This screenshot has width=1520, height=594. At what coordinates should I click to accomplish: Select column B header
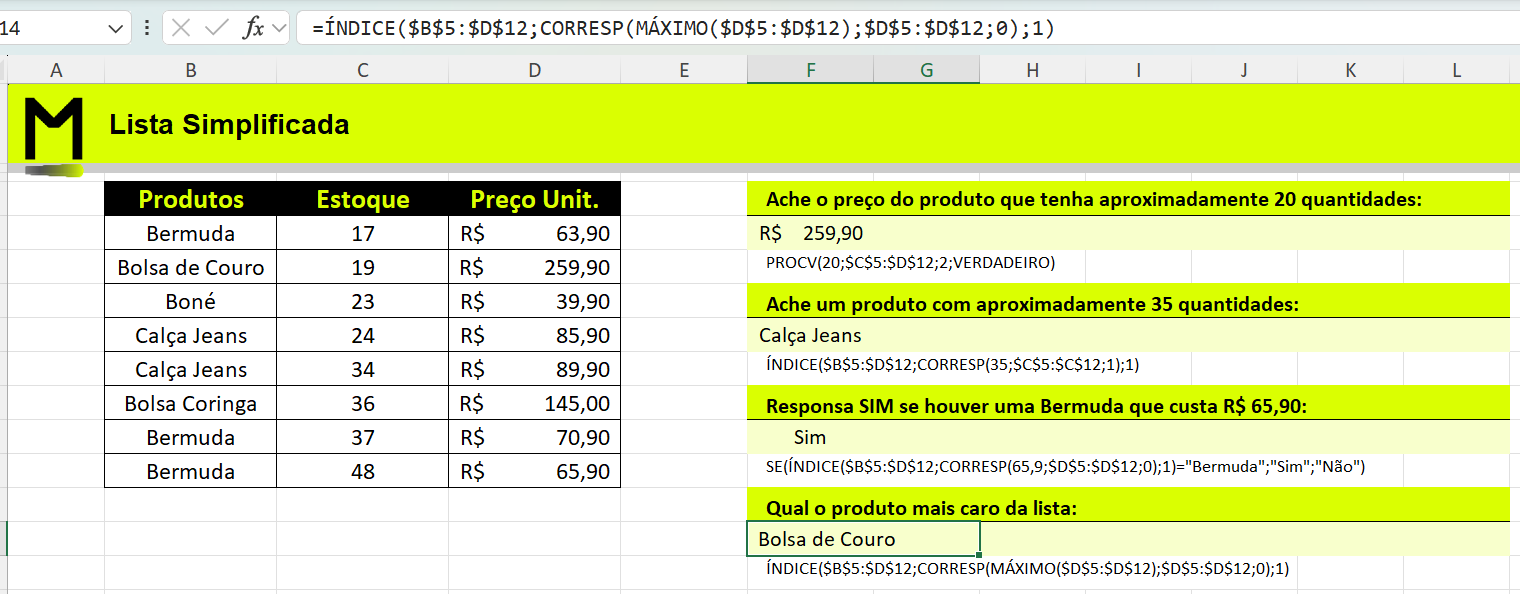tap(190, 70)
